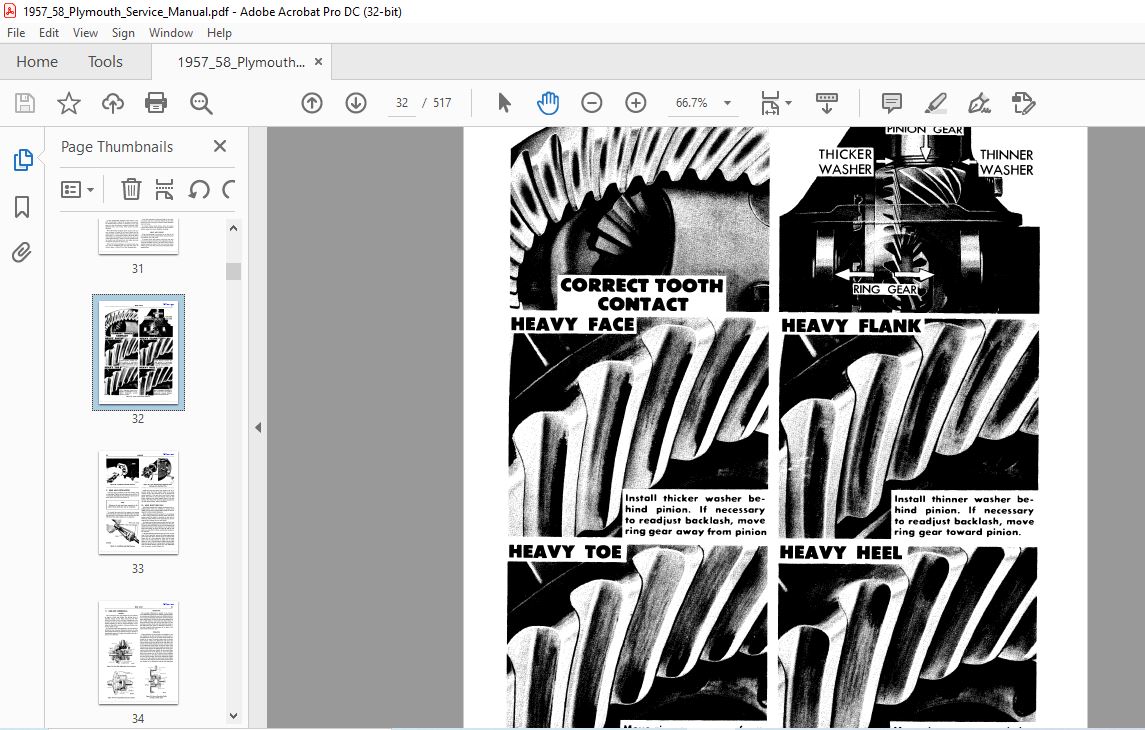1145x730 pixels.
Task: Open the Bookmarks sidebar panel
Action: click(x=22, y=207)
